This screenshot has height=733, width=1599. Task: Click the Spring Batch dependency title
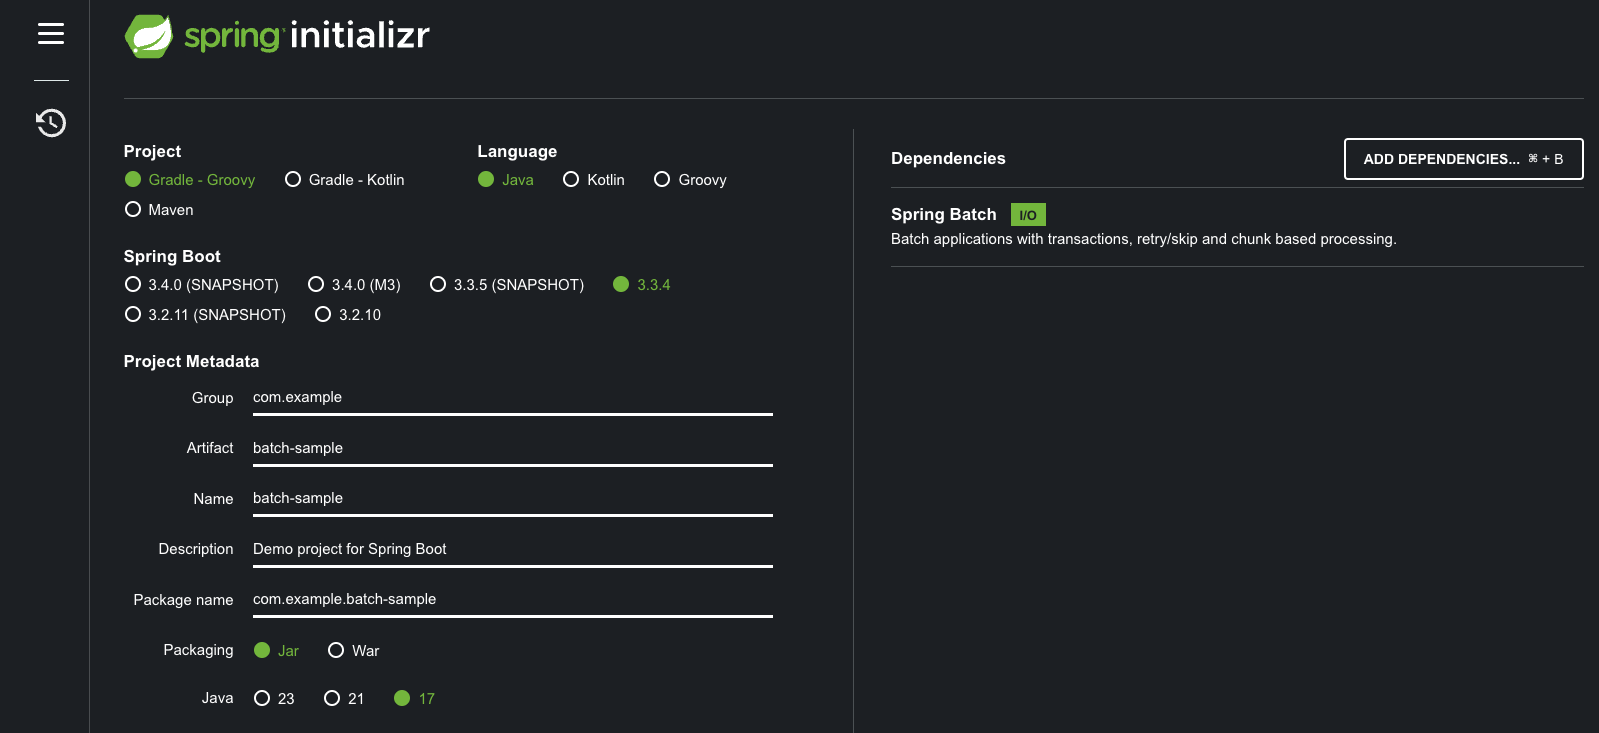tap(944, 215)
